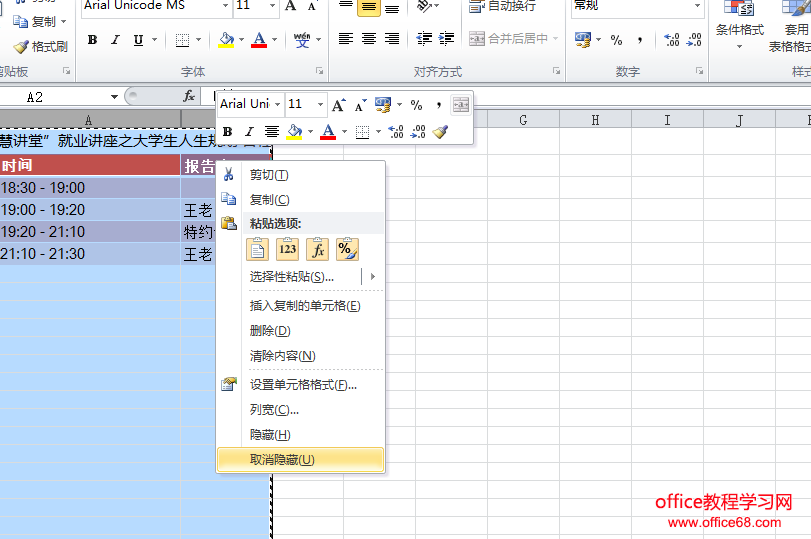
Task: Click font color A in mini toolbar
Action: [328, 132]
